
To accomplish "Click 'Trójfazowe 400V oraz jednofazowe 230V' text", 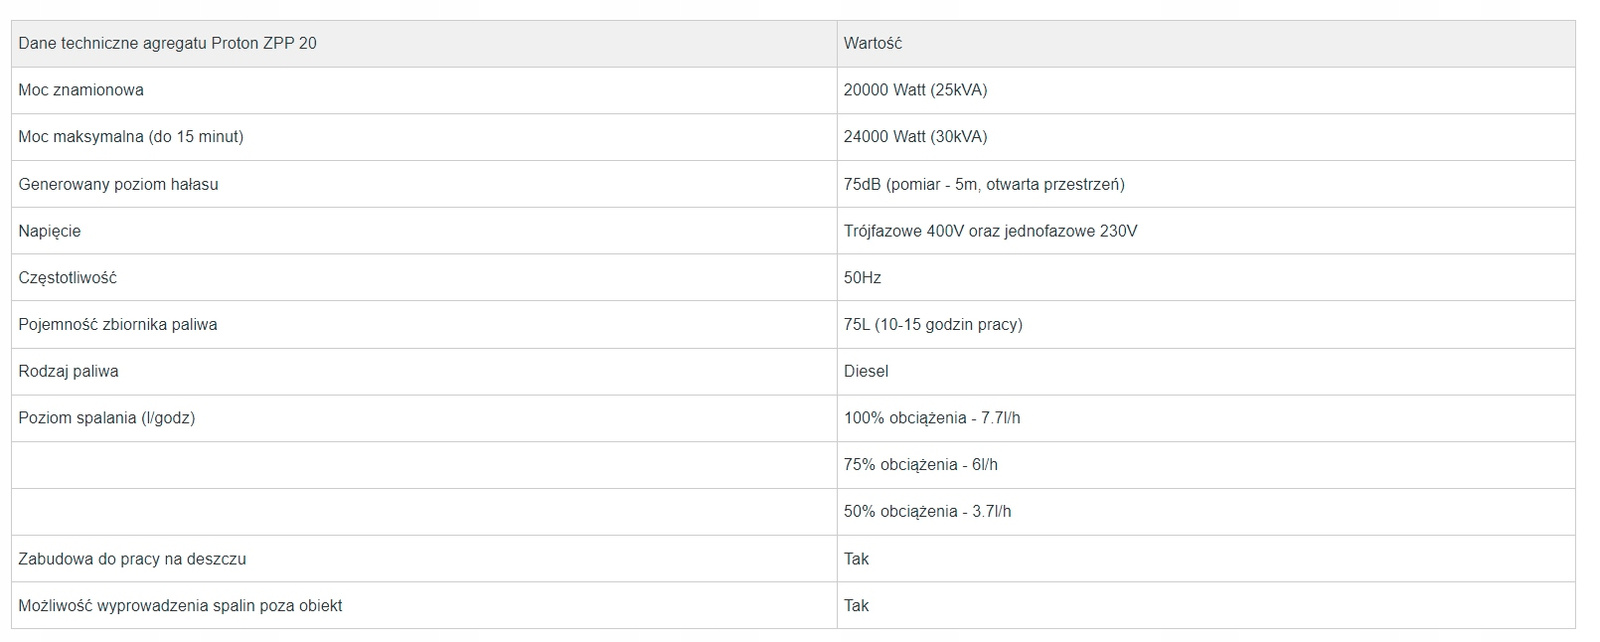I will [990, 231].
